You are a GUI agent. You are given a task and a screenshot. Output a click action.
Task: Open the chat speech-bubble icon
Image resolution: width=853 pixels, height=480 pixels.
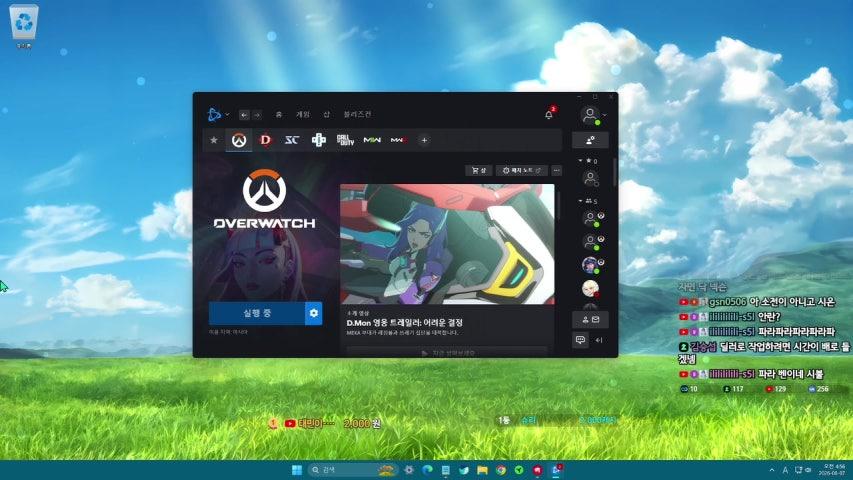coord(580,340)
